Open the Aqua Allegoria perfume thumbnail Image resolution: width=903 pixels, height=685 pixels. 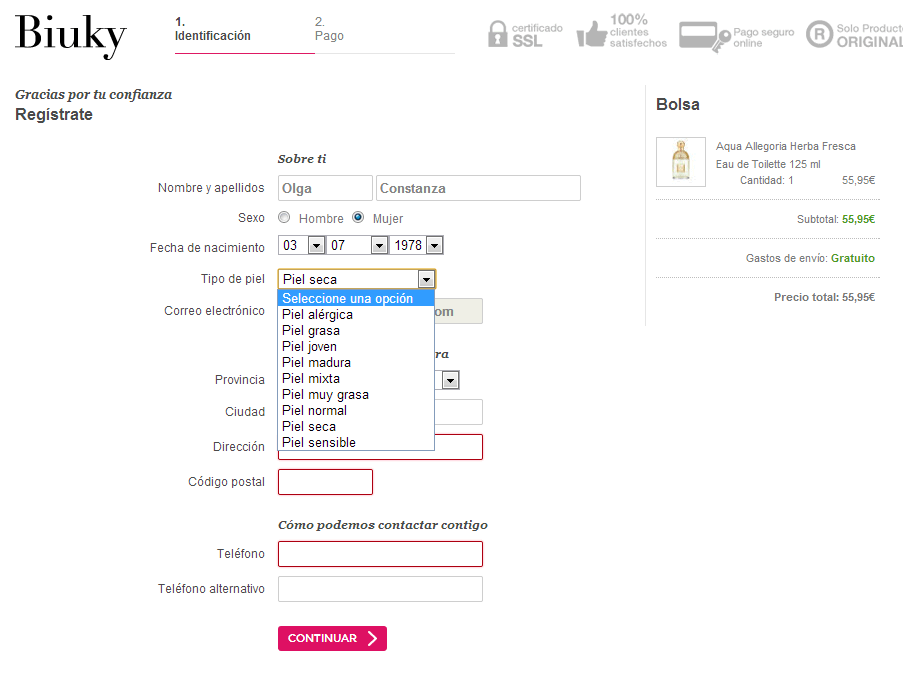pyautogui.click(x=680, y=162)
